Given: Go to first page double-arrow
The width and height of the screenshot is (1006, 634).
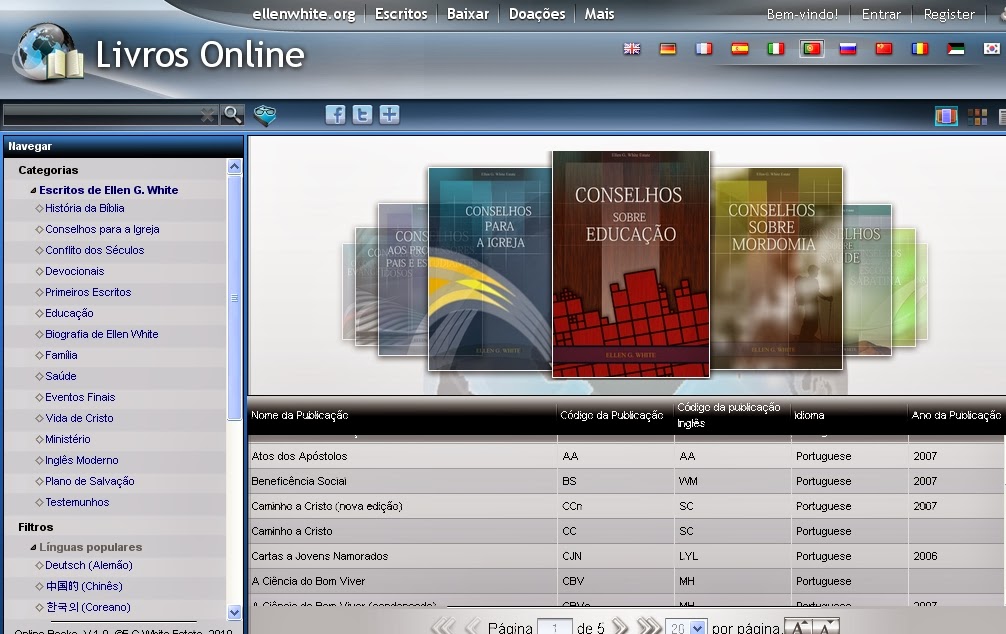Looking at the screenshot, I should click(443, 626).
